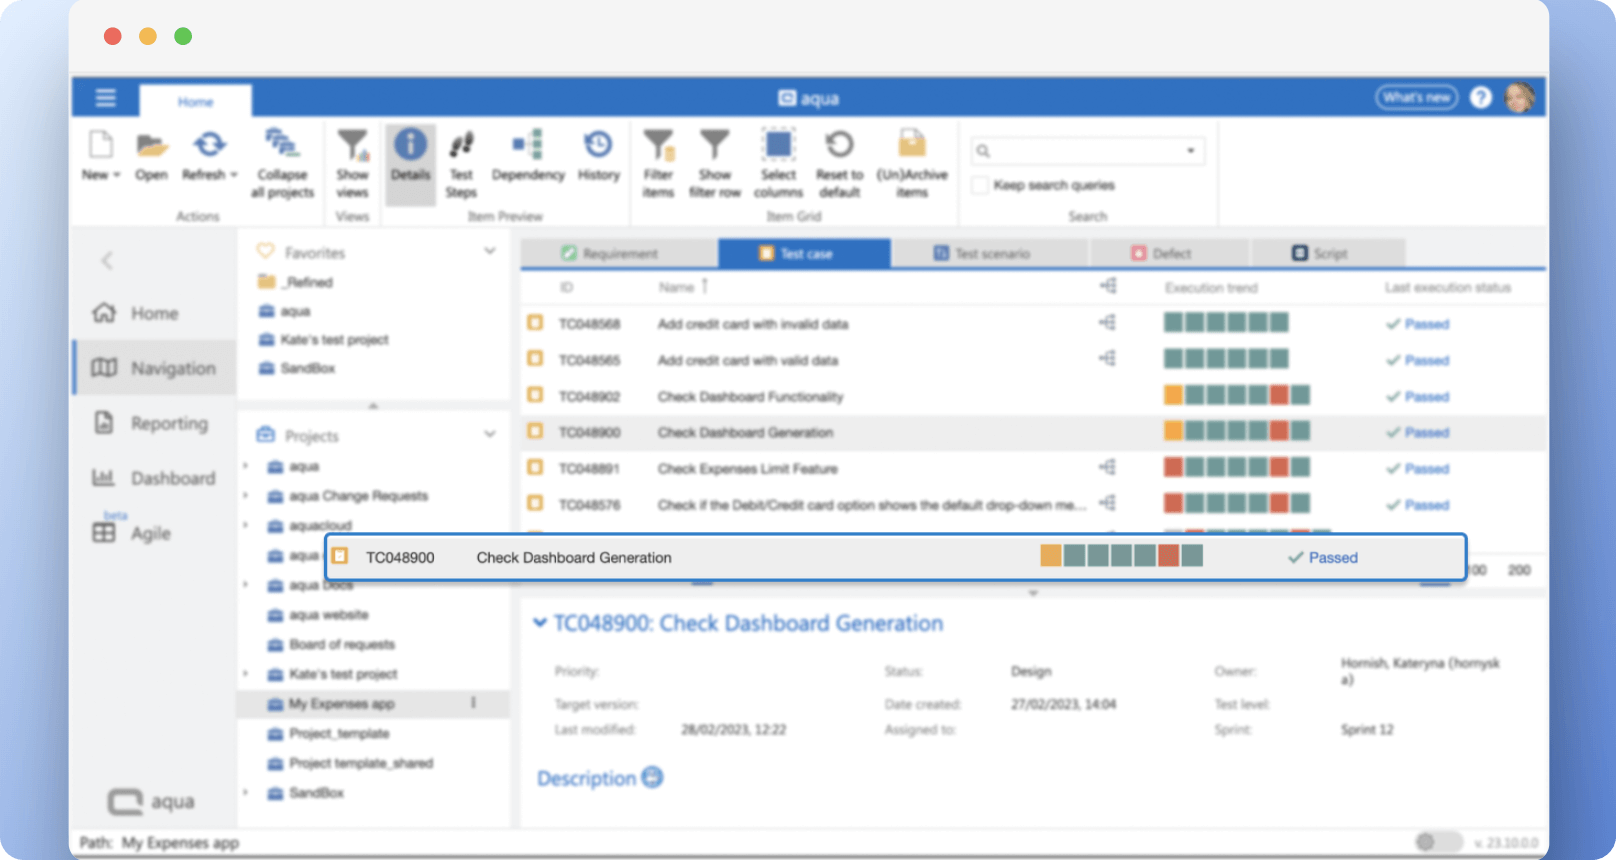Open the help question mark icon
Image resolution: width=1616 pixels, height=860 pixels.
(1481, 97)
